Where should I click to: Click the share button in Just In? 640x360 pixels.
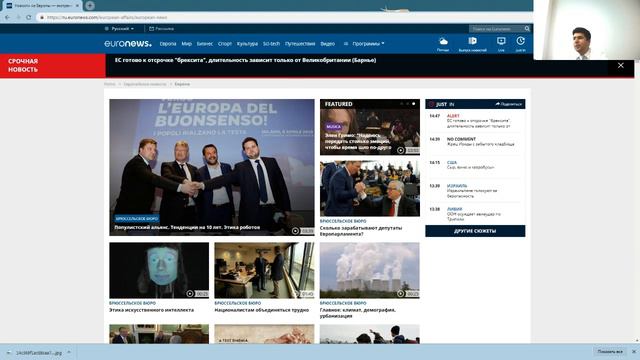click(508, 104)
